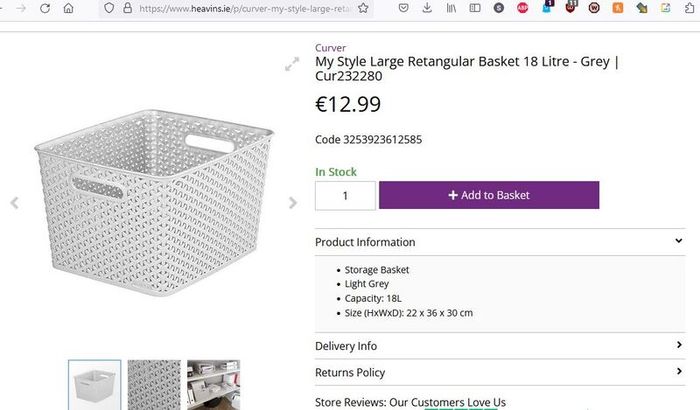
Task: Show next product image arrow
Action: (293, 203)
